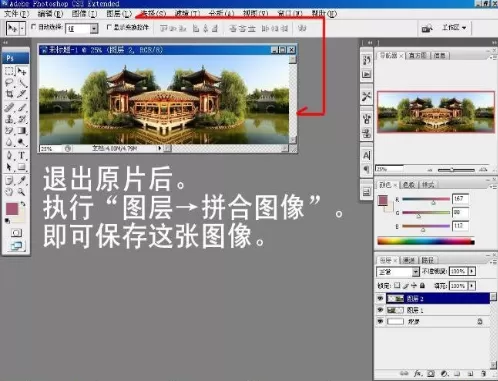
Task: Select the Move tool in toolbox
Action: tap(22, 71)
